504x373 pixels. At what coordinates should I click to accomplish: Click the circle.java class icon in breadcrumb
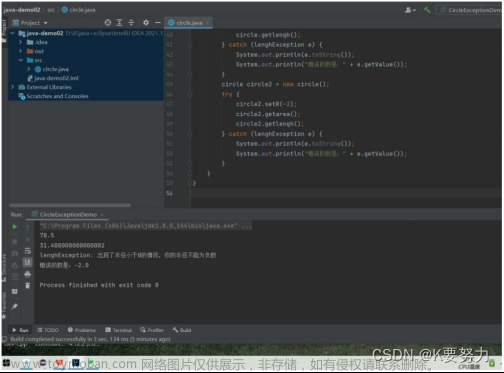[x=65, y=10]
